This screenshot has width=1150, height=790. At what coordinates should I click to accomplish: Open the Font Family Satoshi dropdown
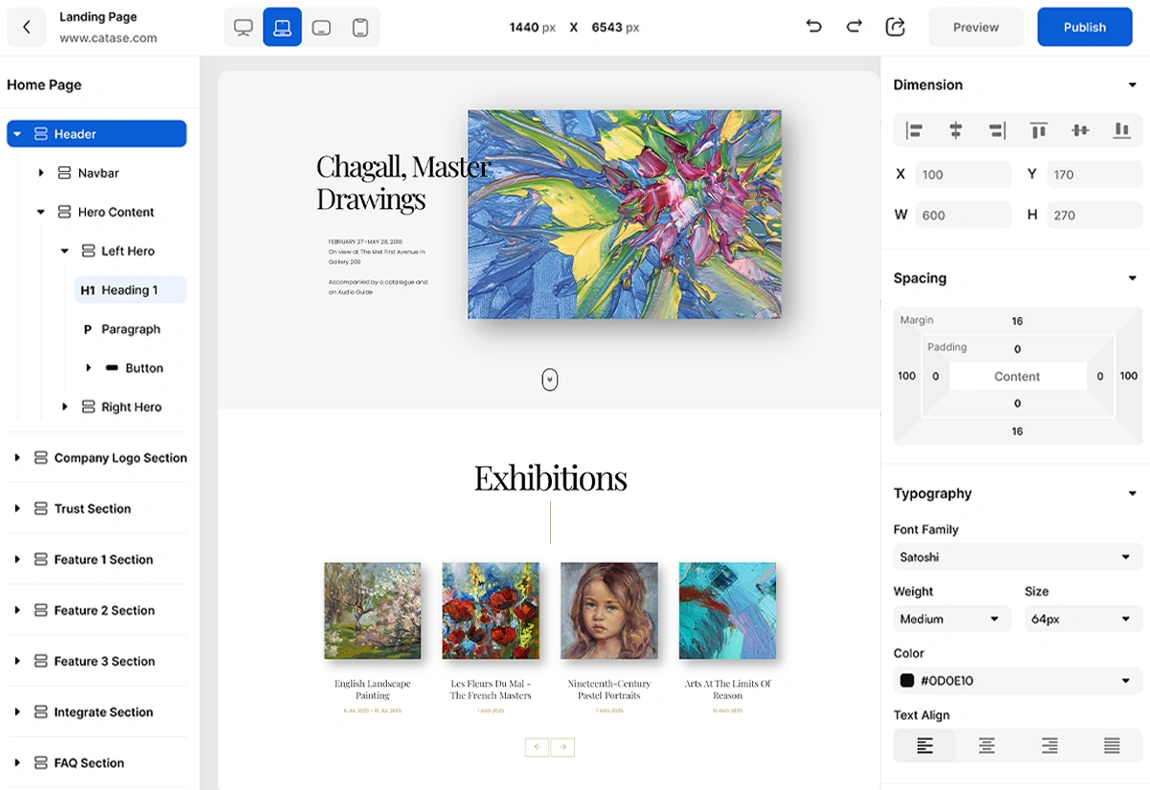[x=1017, y=557]
